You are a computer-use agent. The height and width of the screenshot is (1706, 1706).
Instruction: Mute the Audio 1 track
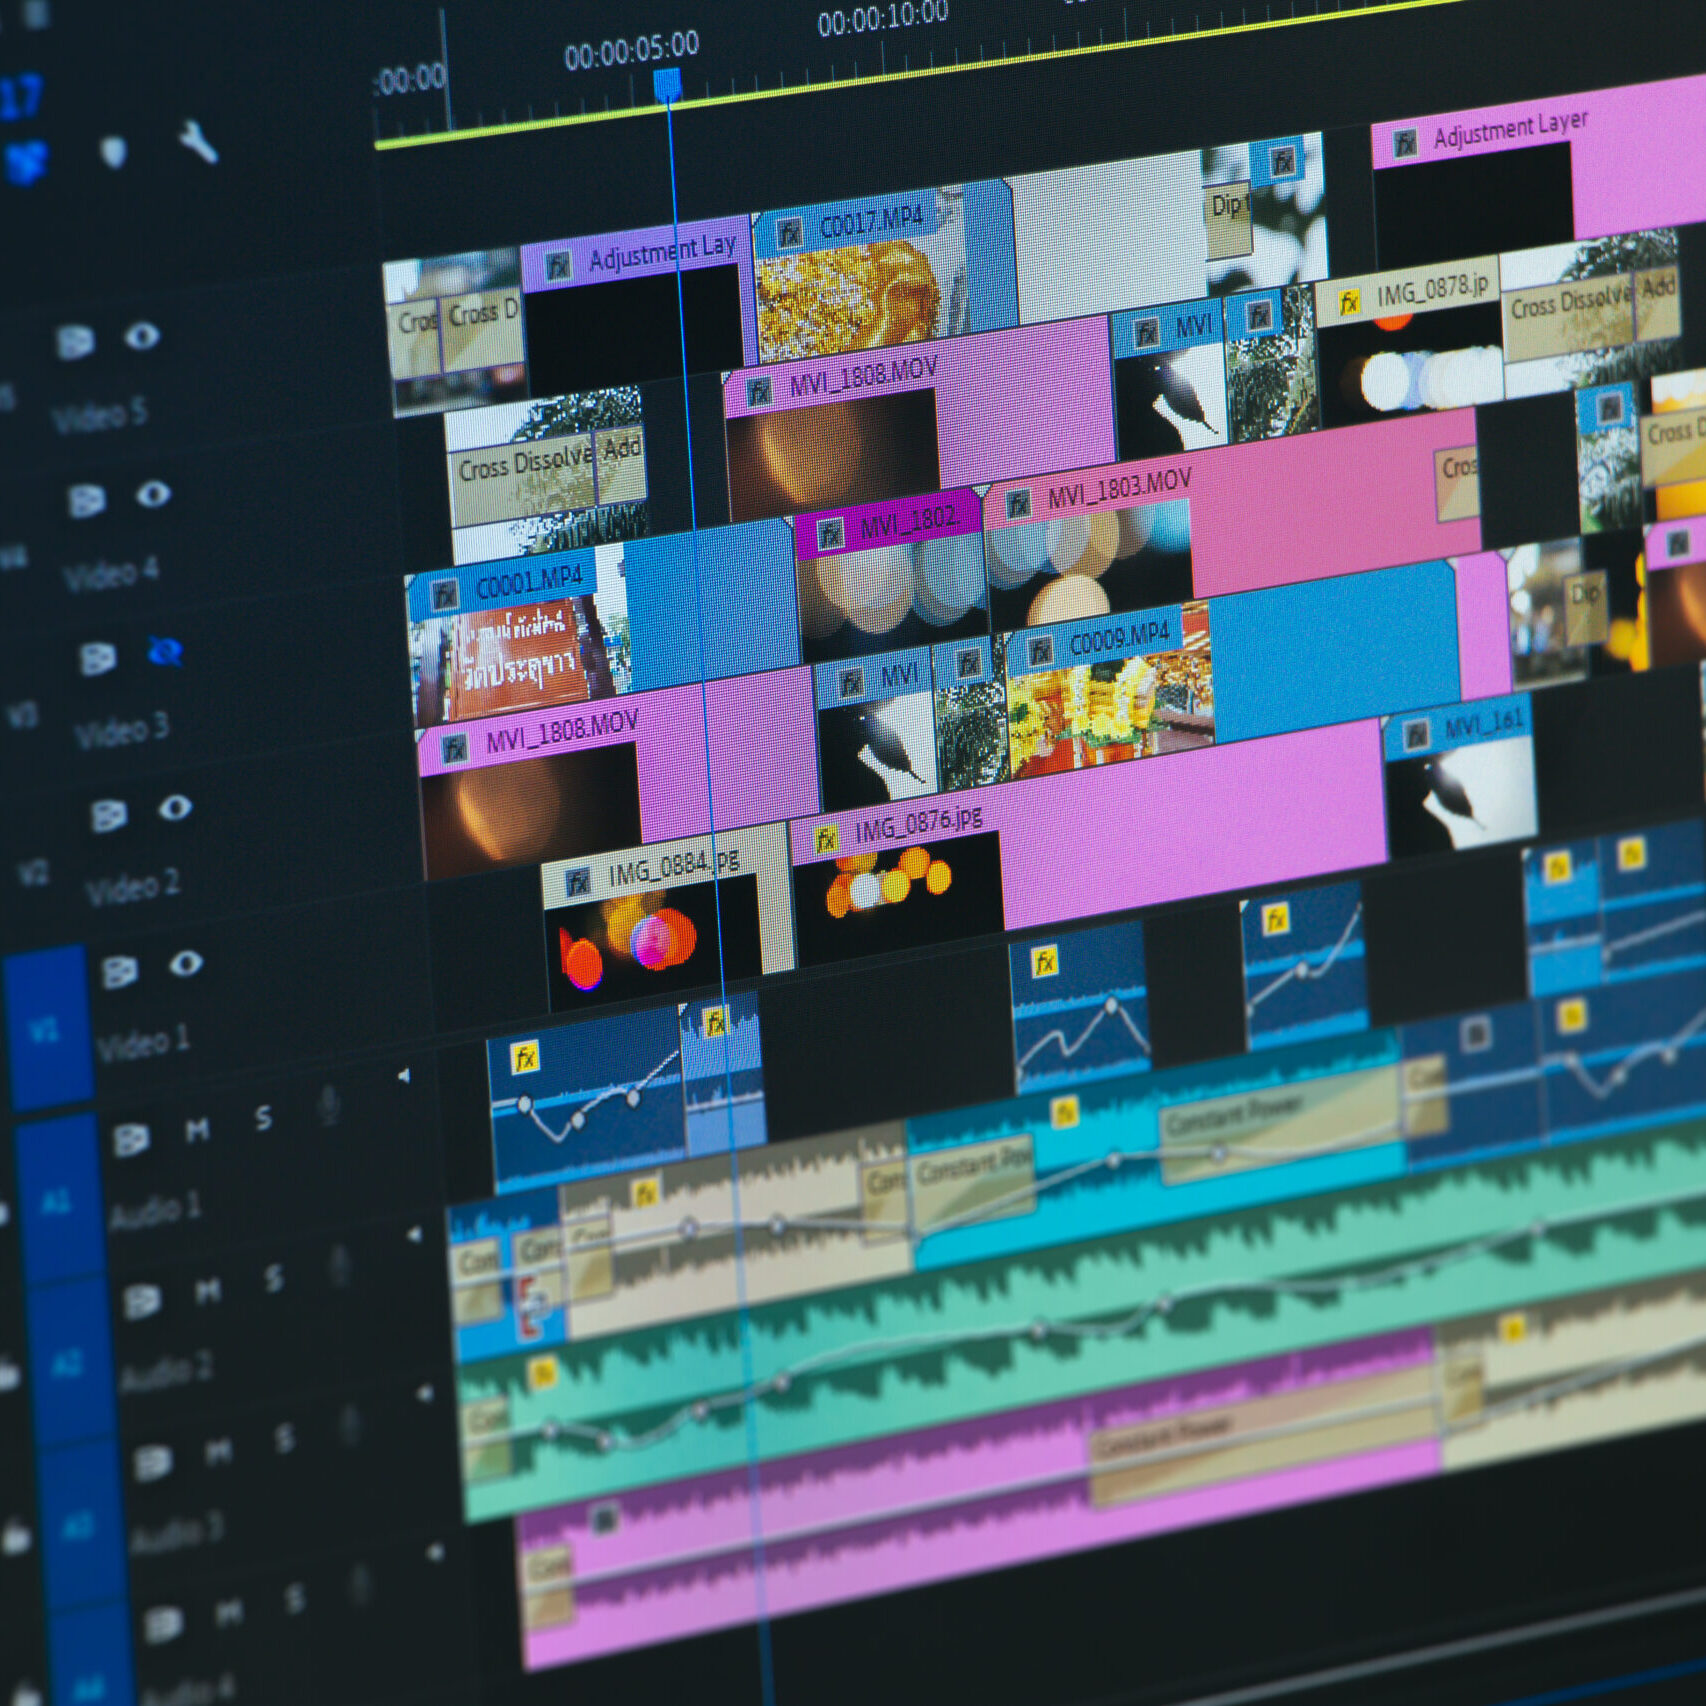tap(197, 1132)
